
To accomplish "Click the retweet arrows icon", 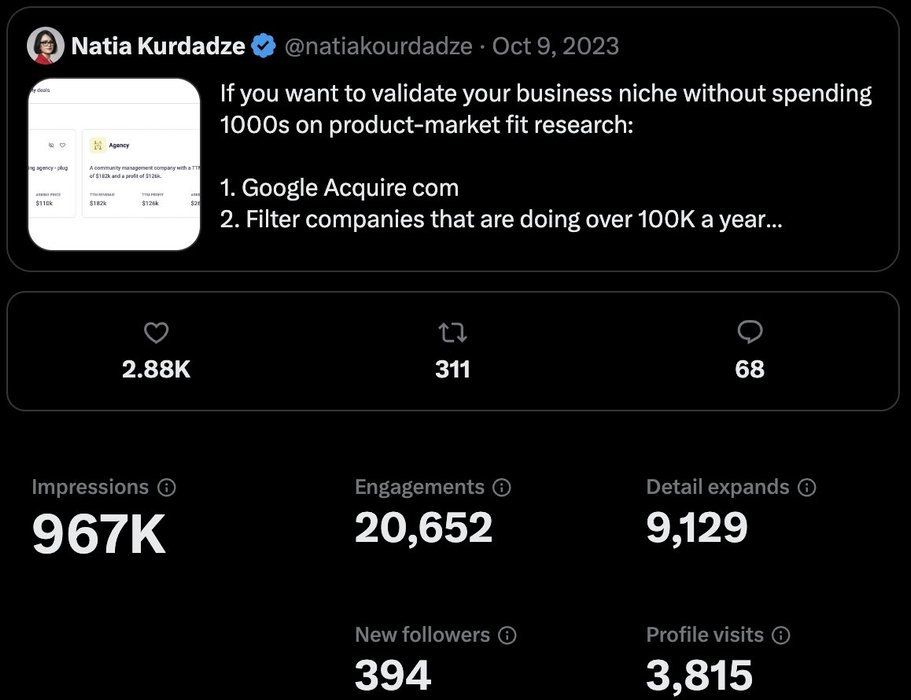I will tap(453, 333).
